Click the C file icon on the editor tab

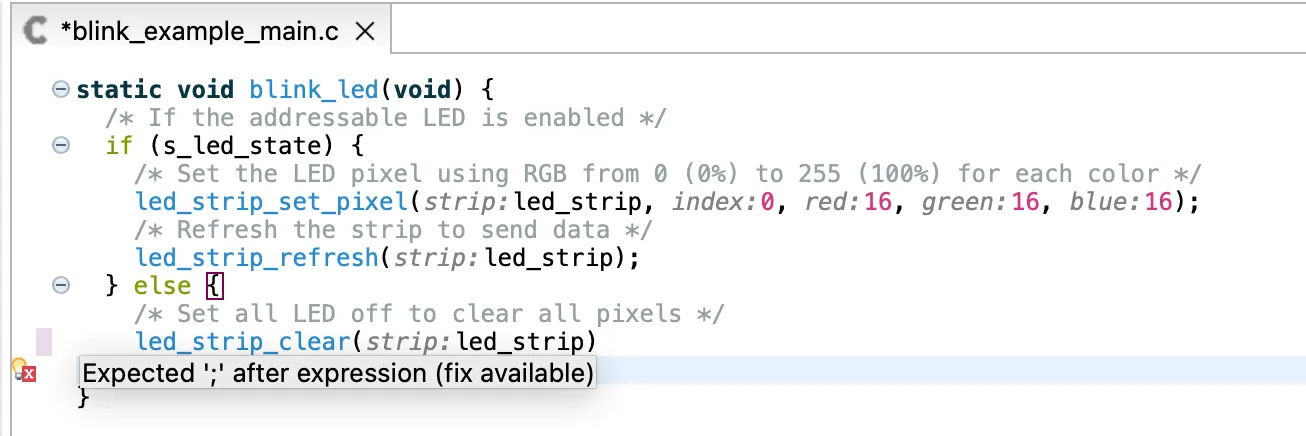pos(37,31)
